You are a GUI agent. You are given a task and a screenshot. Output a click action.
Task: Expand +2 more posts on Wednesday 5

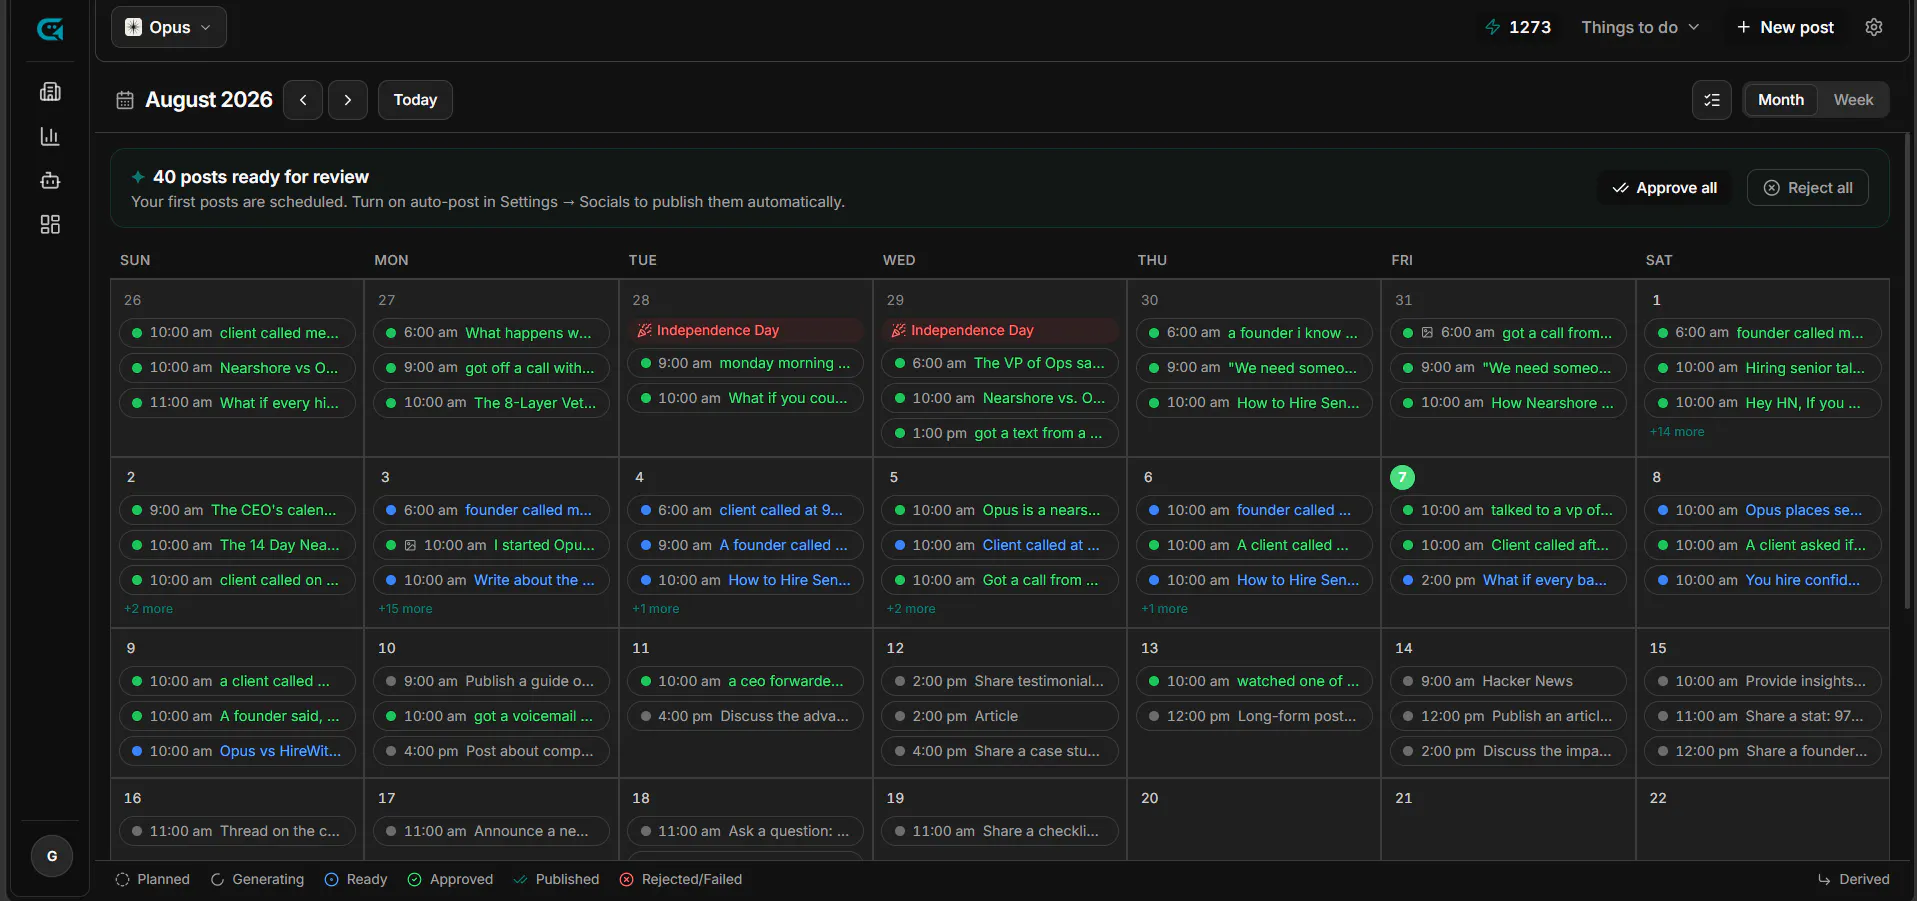[911, 609]
